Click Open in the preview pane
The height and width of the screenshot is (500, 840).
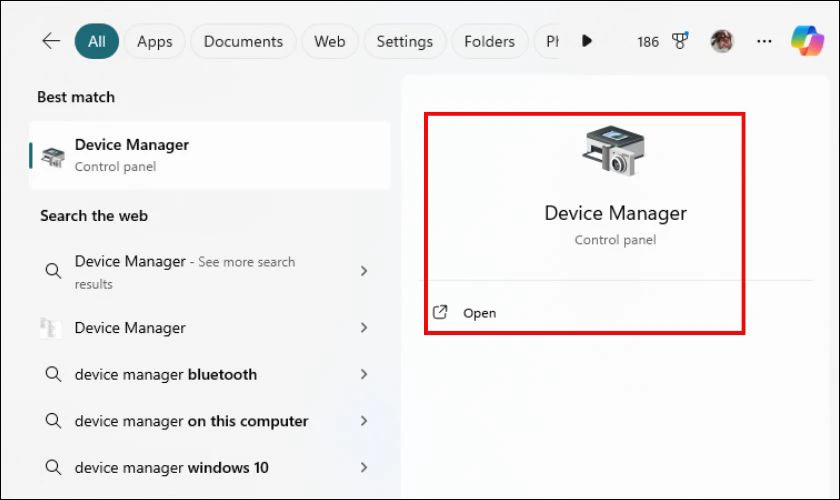pos(479,313)
